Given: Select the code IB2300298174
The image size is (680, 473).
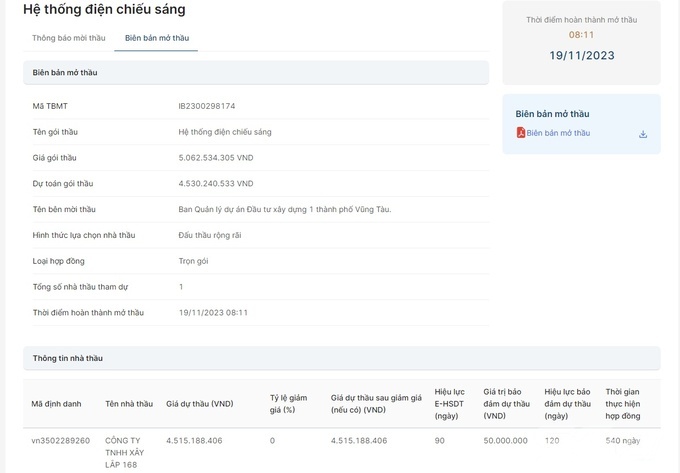Looking at the screenshot, I should pos(207,106).
